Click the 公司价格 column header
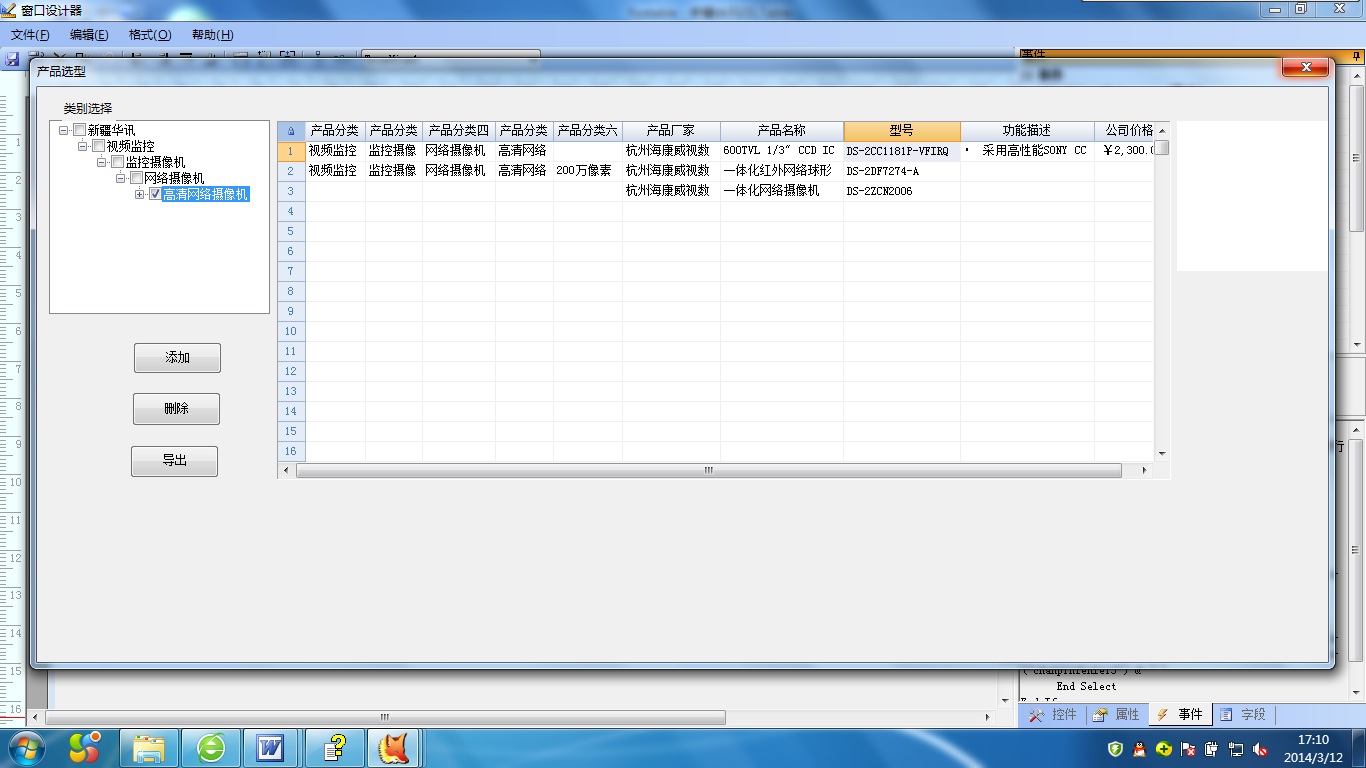Screen dimensions: 1366x768 (1125, 131)
